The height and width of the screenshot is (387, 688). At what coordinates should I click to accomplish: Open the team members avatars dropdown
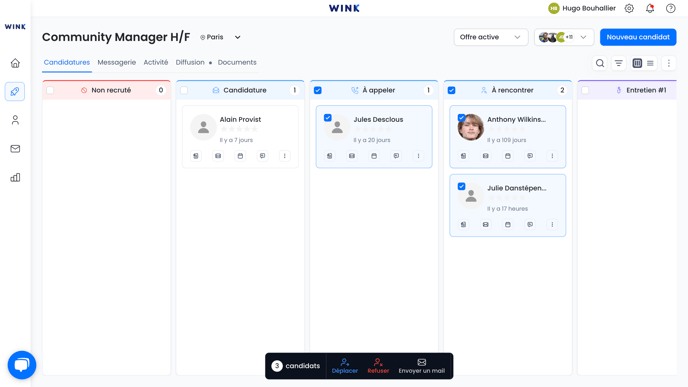(x=564, y=37)
